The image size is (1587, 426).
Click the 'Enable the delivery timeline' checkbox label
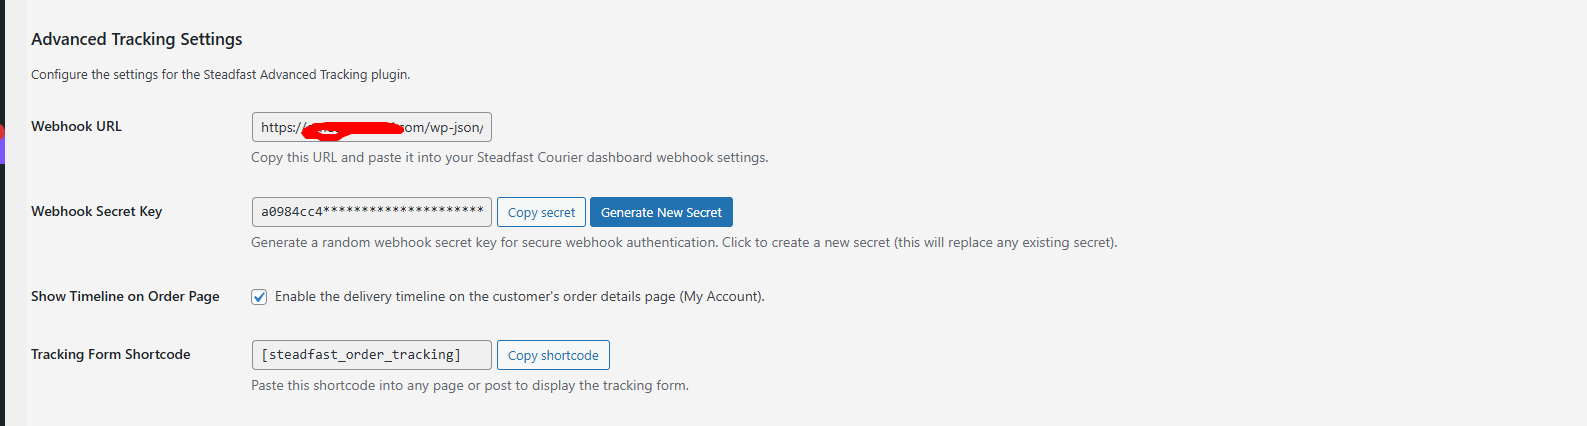[519, 297]
